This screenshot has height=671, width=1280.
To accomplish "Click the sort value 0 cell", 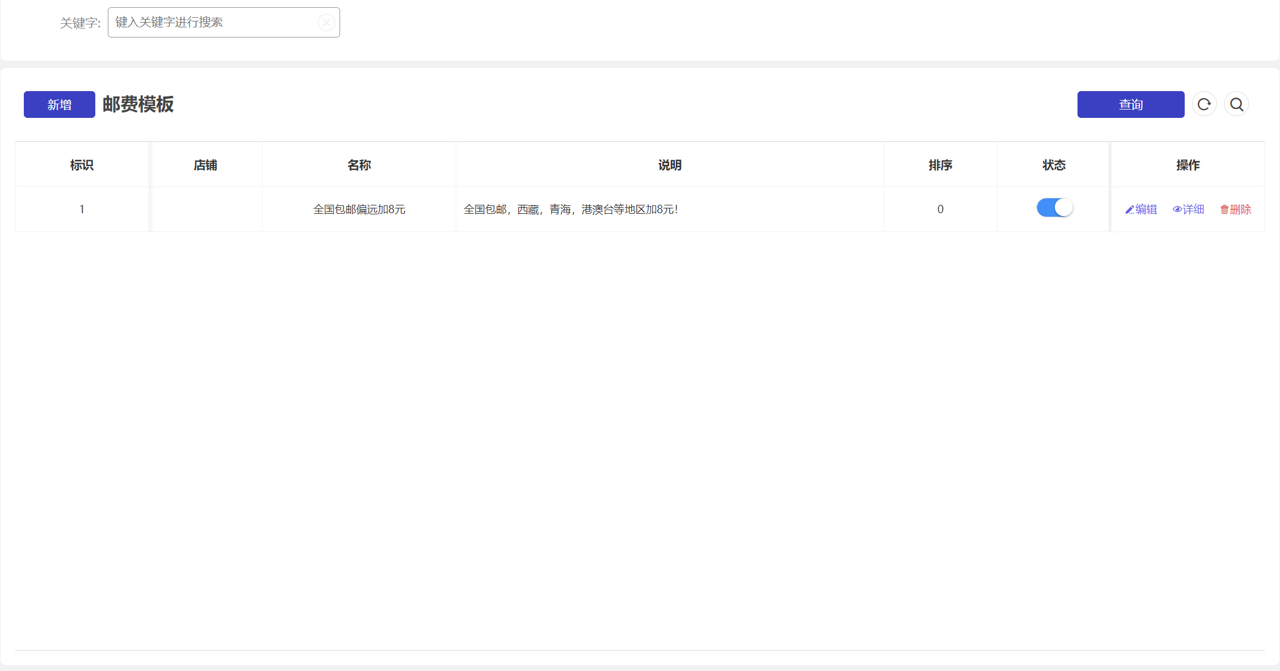I will coord(940,209).
